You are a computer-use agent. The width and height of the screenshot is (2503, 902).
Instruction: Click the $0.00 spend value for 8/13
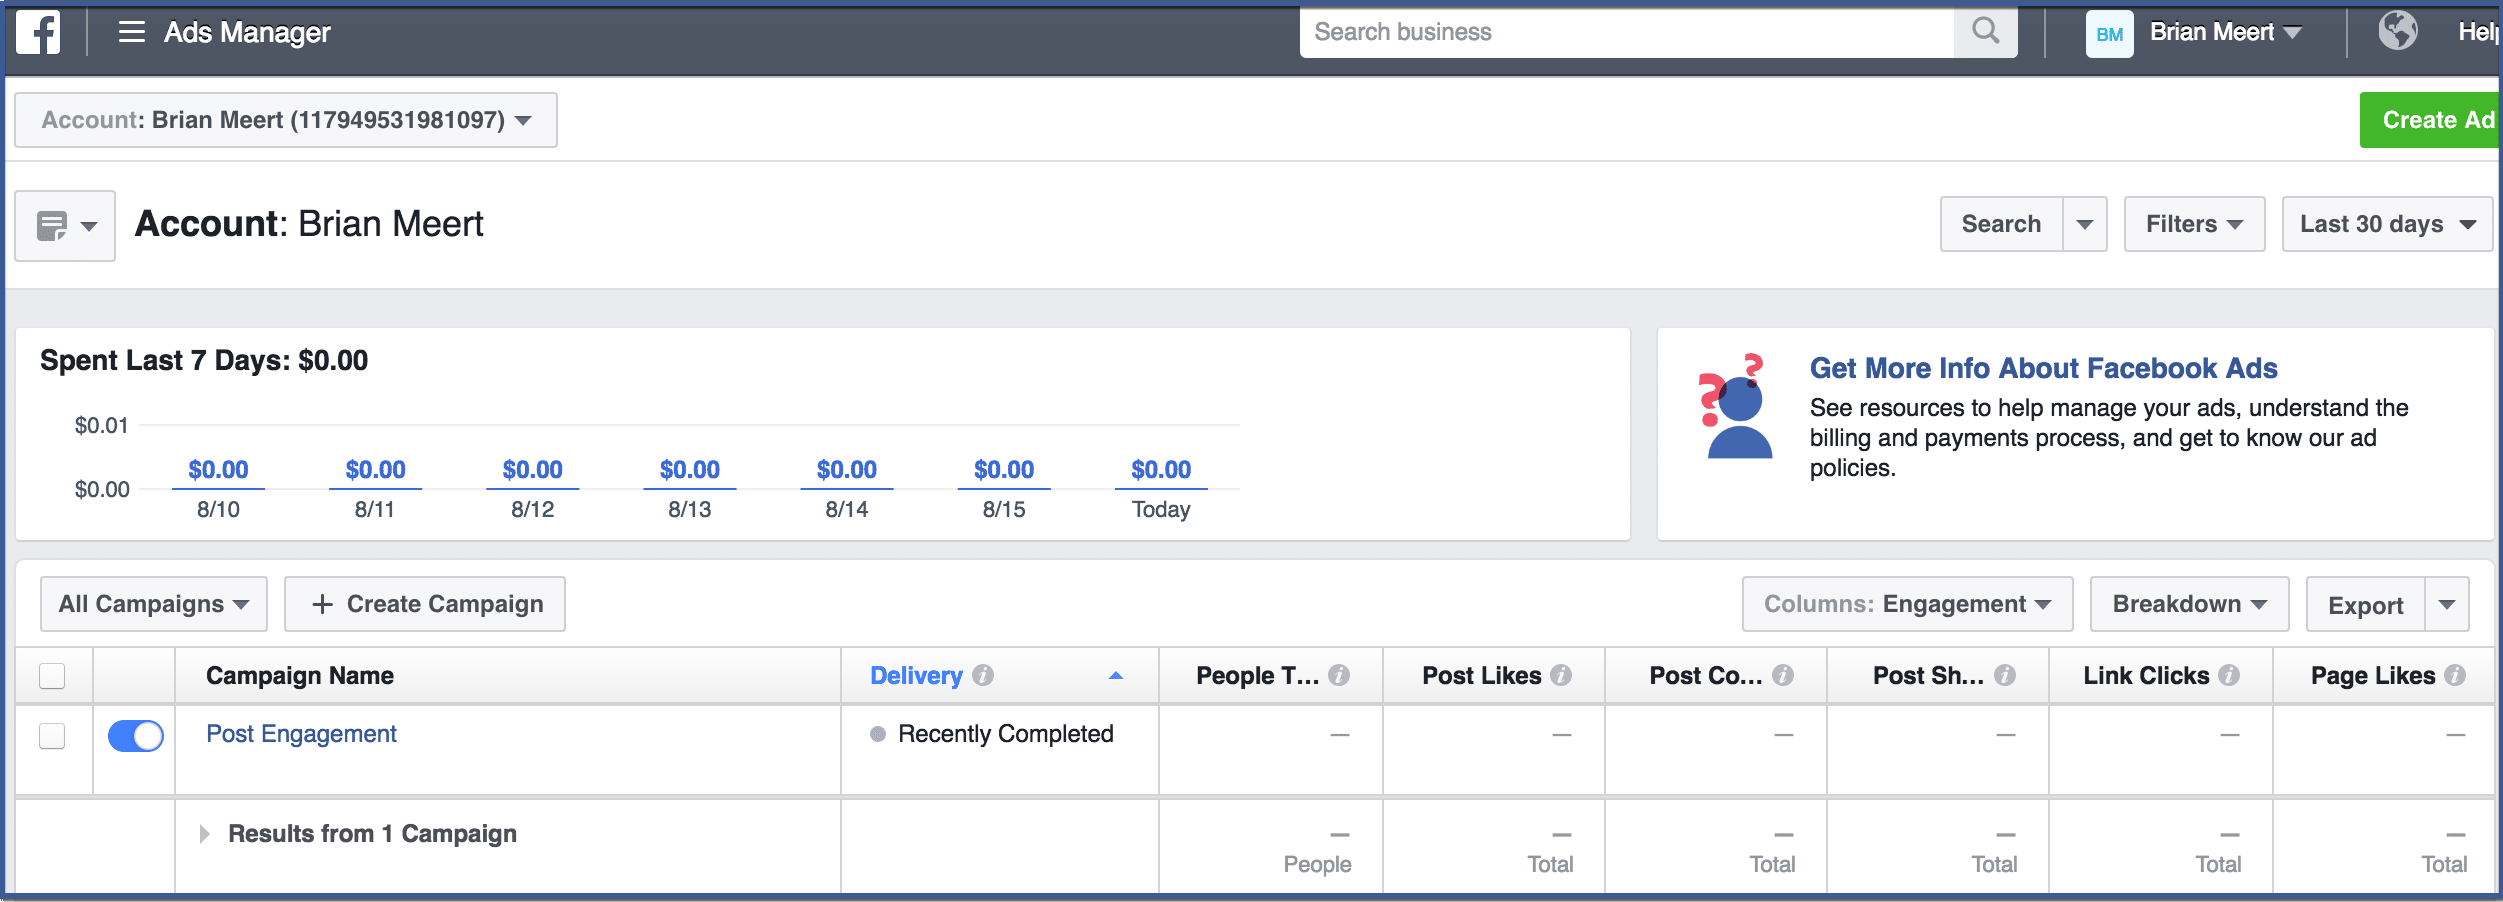point(690,470)
